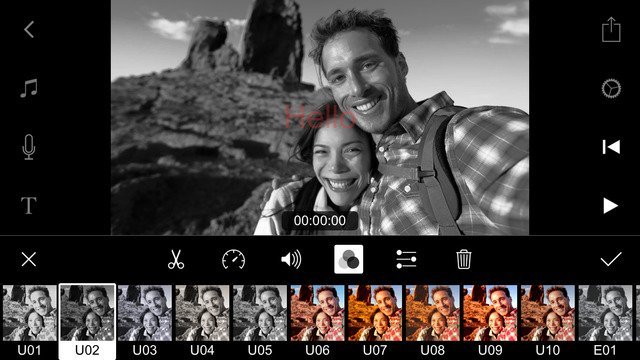Open the adjustment sliders icon
The image size is (640, 360).
coord(406,259)
